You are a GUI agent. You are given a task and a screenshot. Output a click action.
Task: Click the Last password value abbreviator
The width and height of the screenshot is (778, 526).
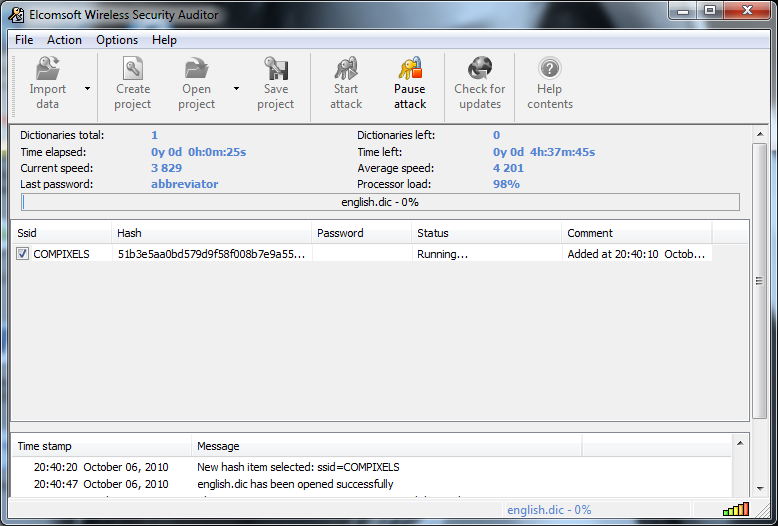[x=185, y=184]
